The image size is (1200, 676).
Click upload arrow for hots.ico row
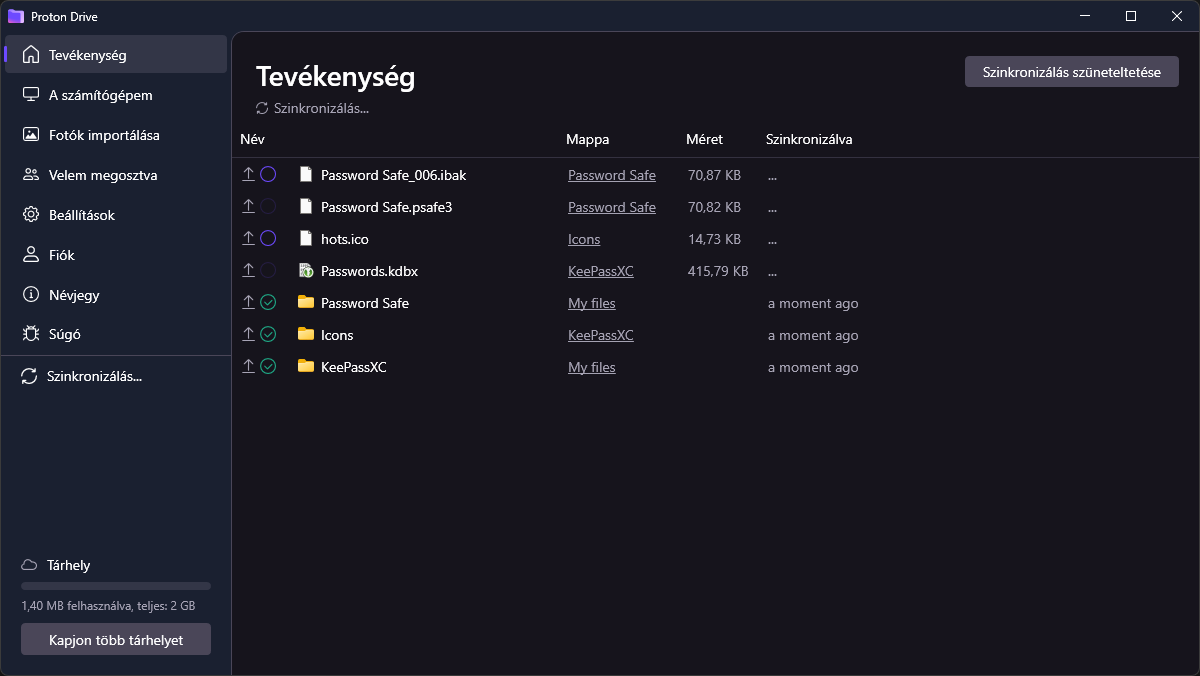249,239
